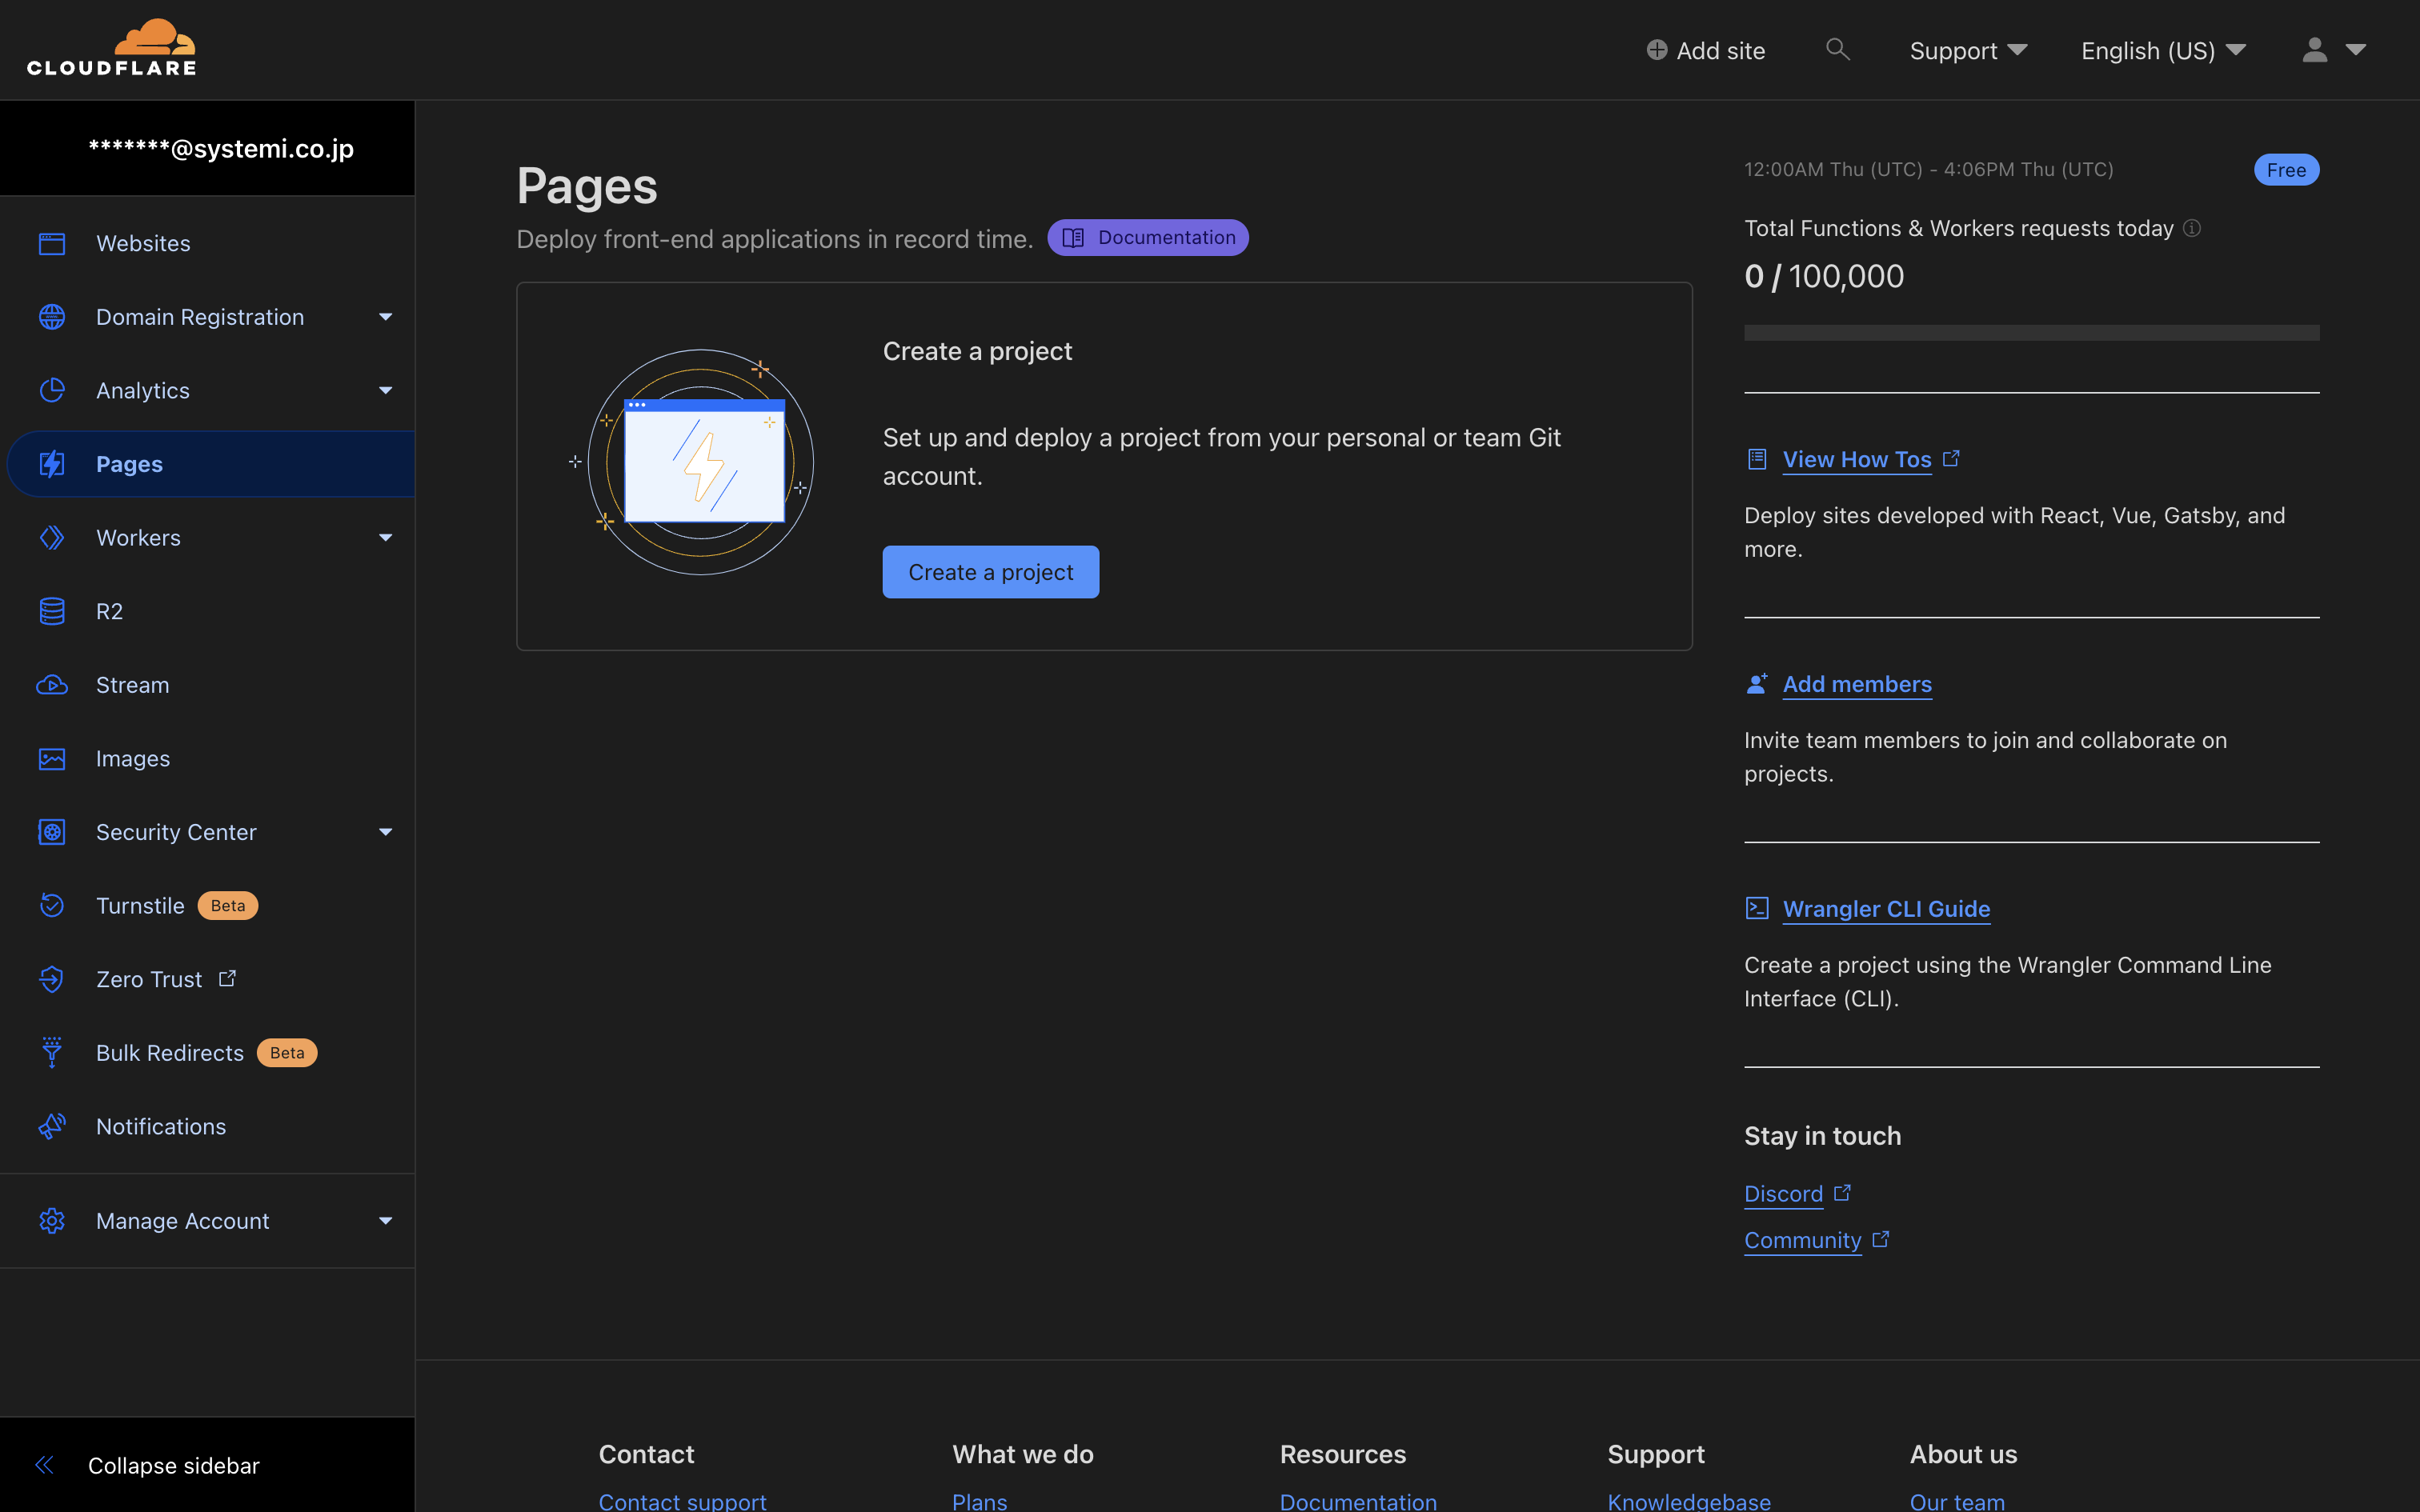
Task: Click the Domain Registration globe icon
Action: [52, 317]
